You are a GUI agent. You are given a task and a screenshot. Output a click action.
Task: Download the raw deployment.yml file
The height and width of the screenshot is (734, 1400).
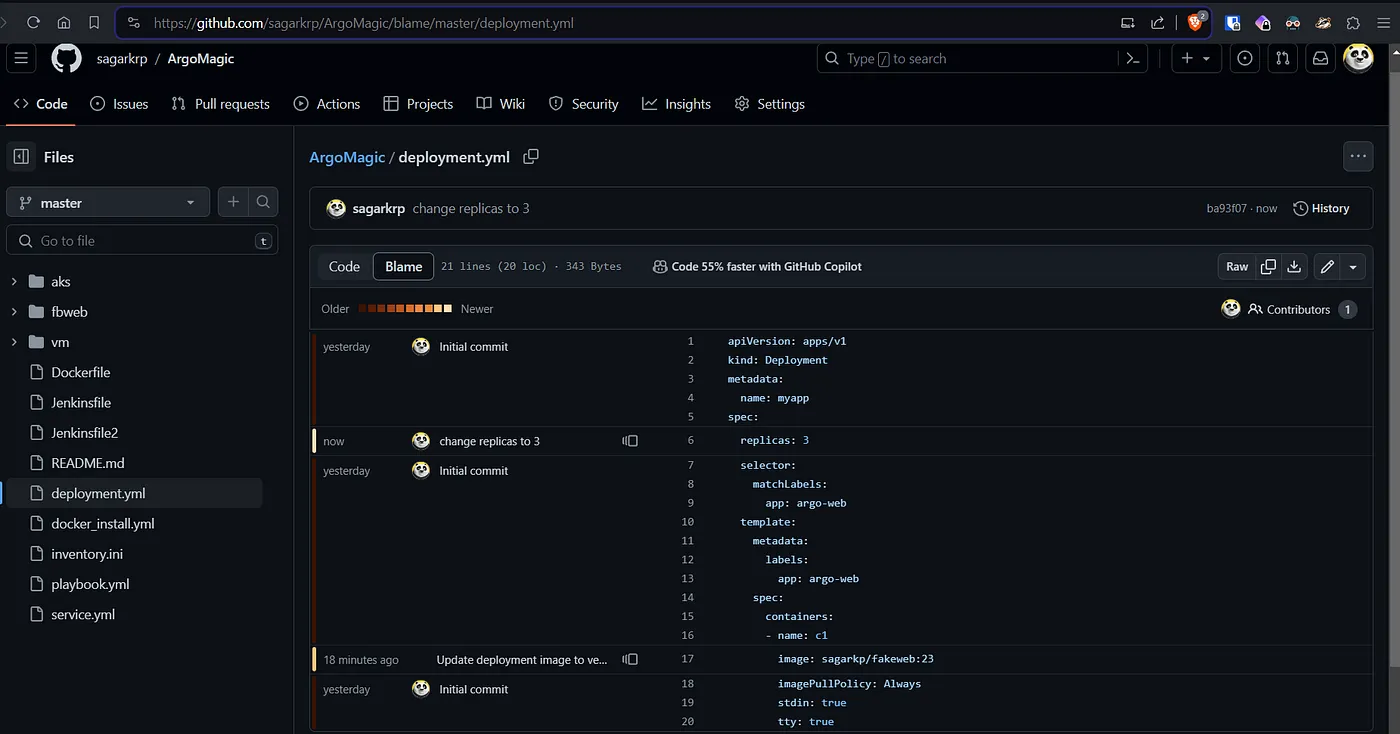[1294, 267]
